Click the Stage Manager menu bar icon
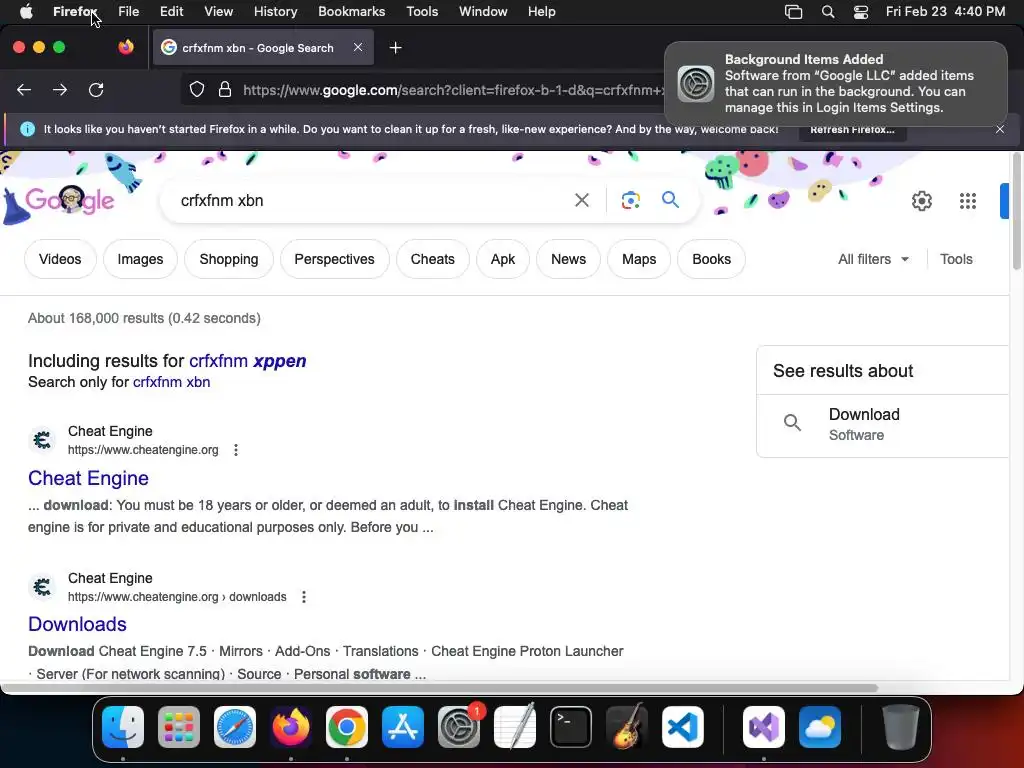The width and height of the screenshot is (1024, 768). (x=793, y=12)
